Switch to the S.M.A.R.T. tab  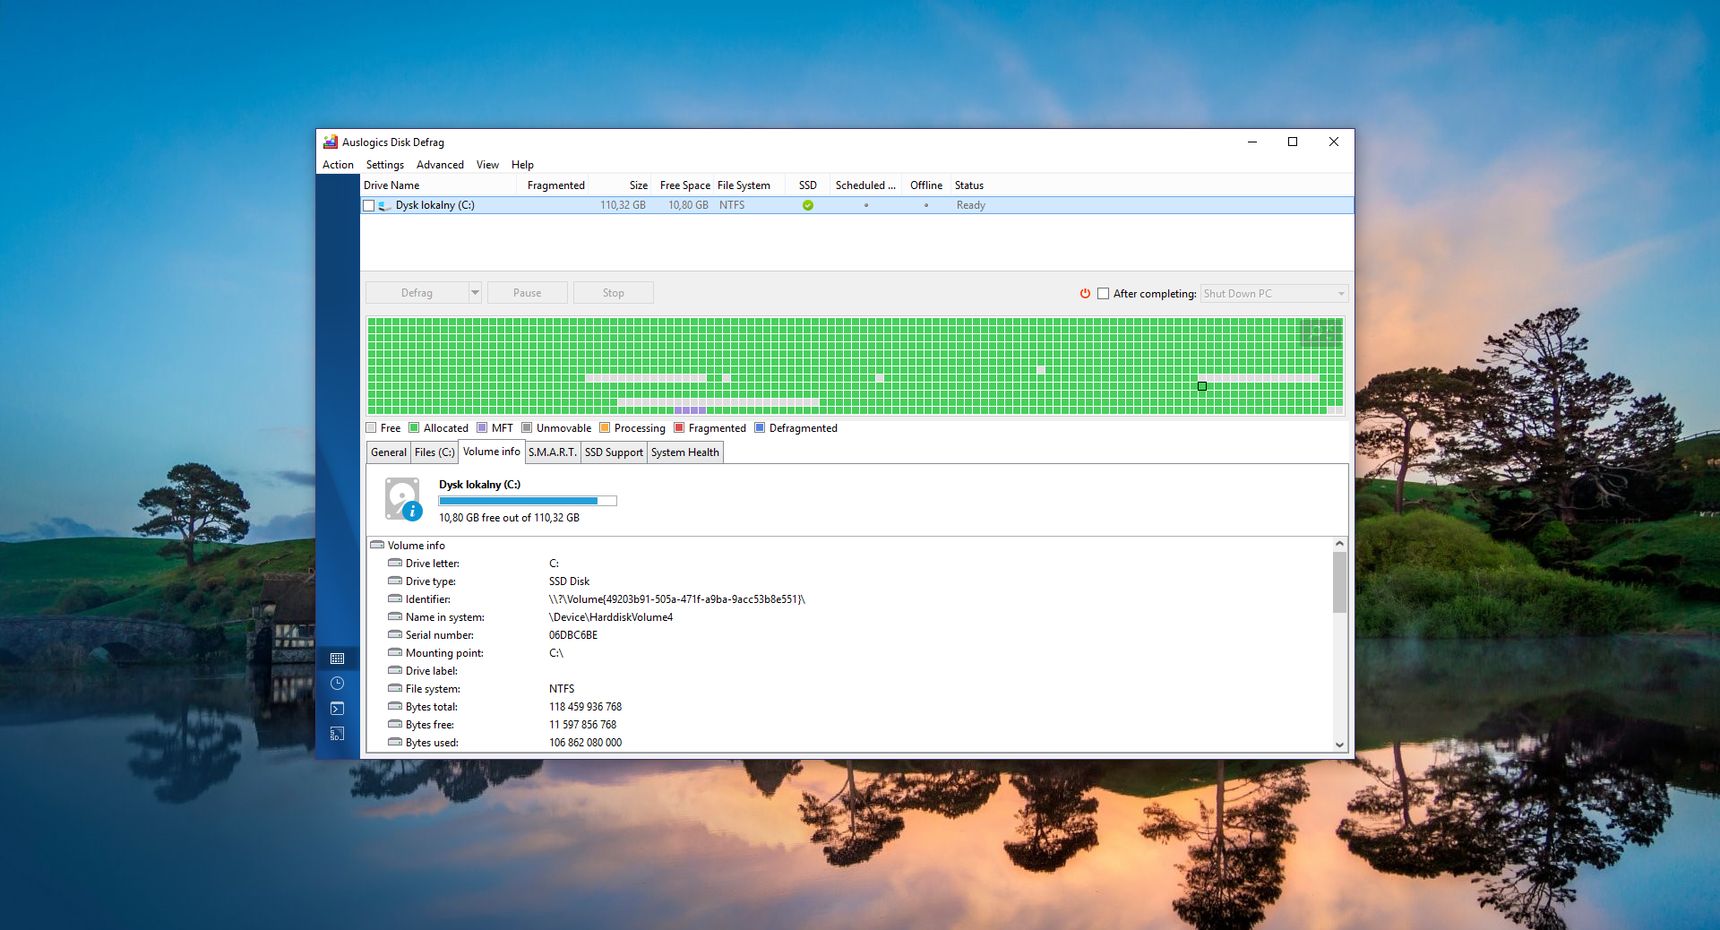[553, 452]
